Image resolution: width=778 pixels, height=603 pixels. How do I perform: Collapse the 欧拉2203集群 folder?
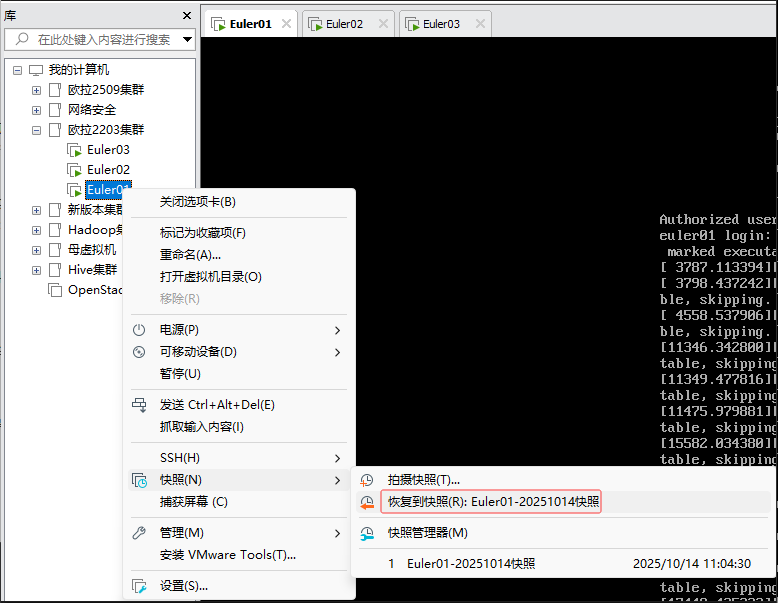[36, 131]
